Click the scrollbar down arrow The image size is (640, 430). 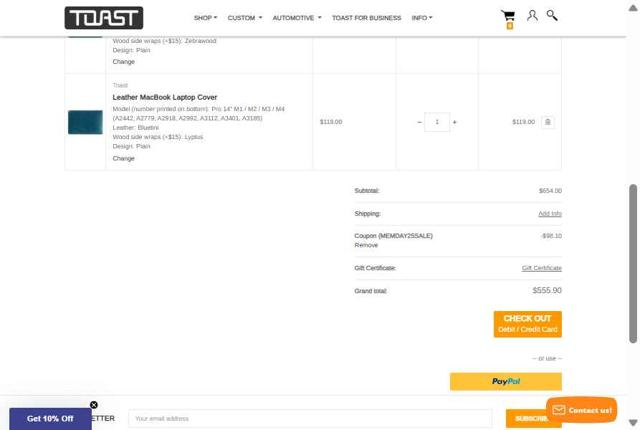(x=633, y=422)
